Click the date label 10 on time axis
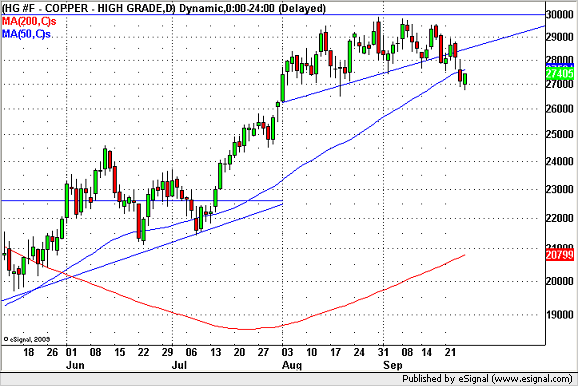Image resolution: width=578 pixels, height=386 pixels. coord(311,352)
